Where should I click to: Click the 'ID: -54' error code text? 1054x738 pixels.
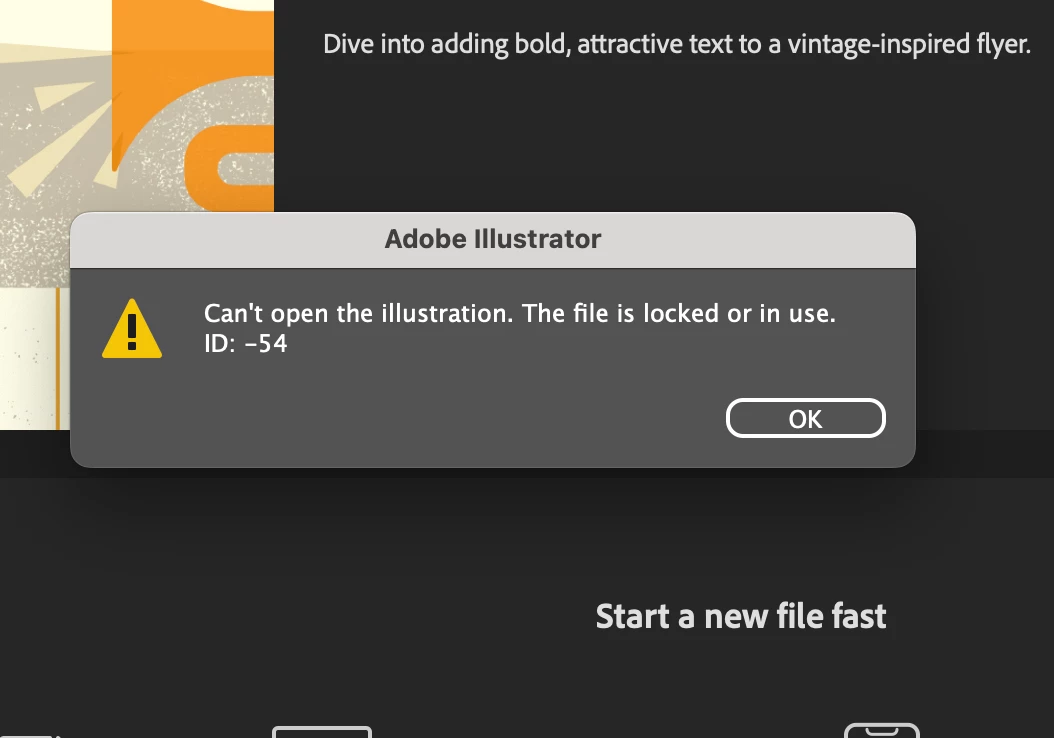click(246, 343)
